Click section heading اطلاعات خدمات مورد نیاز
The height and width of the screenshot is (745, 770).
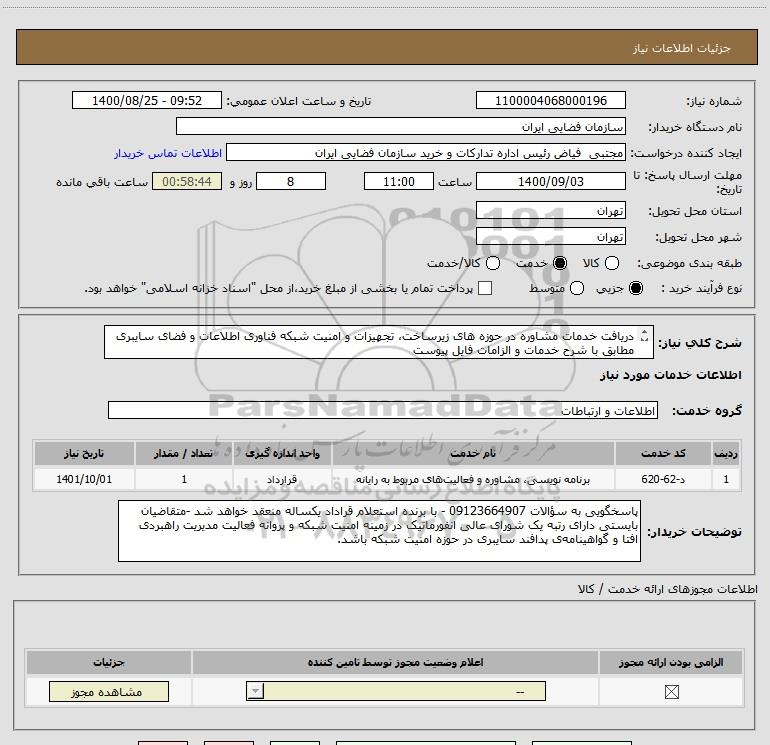point(670,375)
